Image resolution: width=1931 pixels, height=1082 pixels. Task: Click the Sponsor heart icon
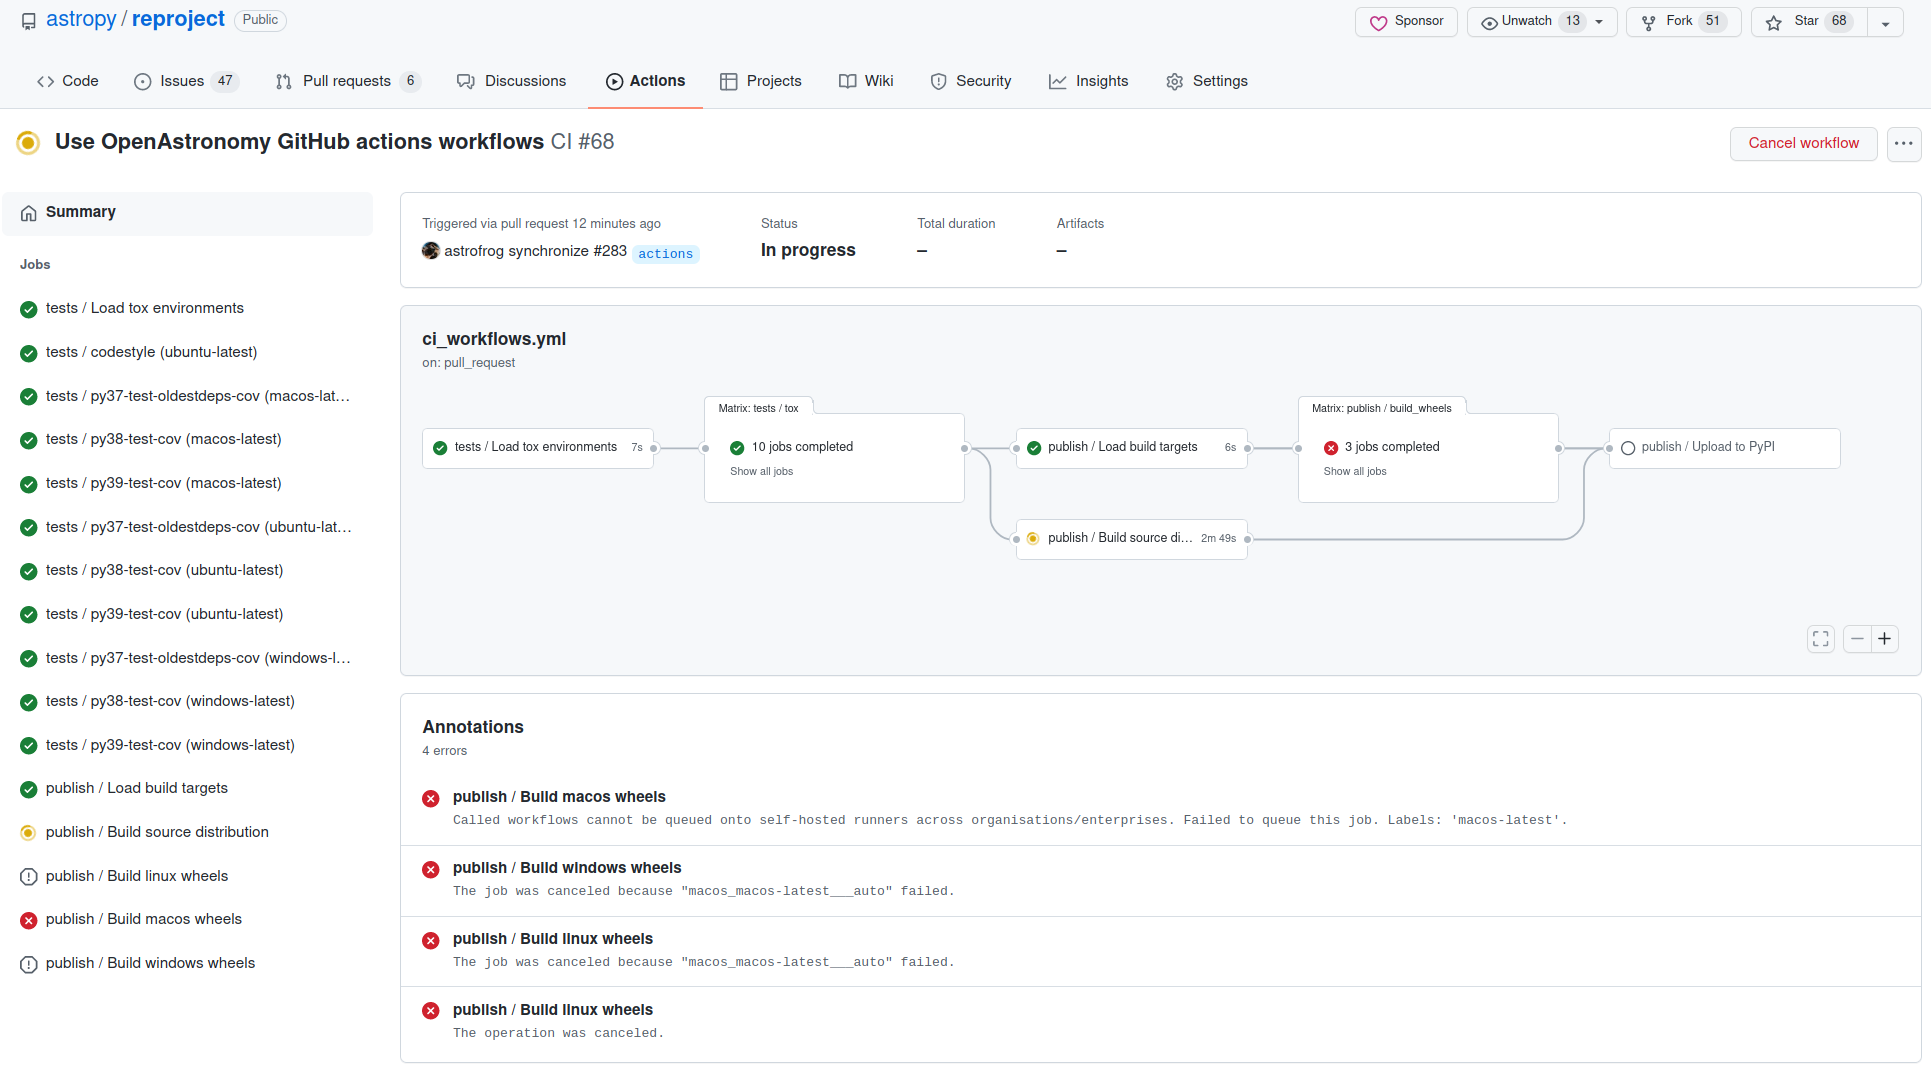coord(1379,21)
